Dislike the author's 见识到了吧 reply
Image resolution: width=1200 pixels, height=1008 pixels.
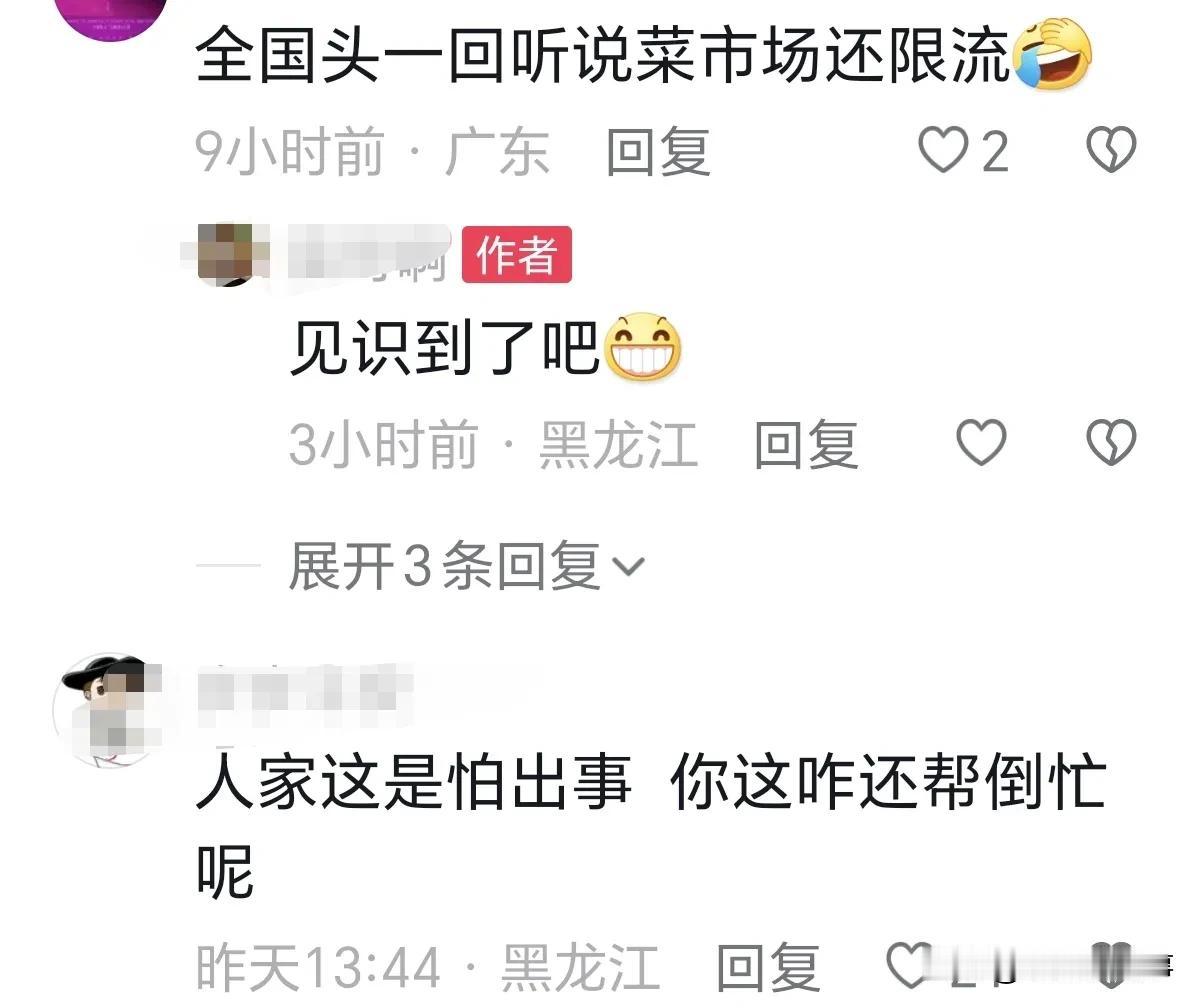coord(1111,443)
